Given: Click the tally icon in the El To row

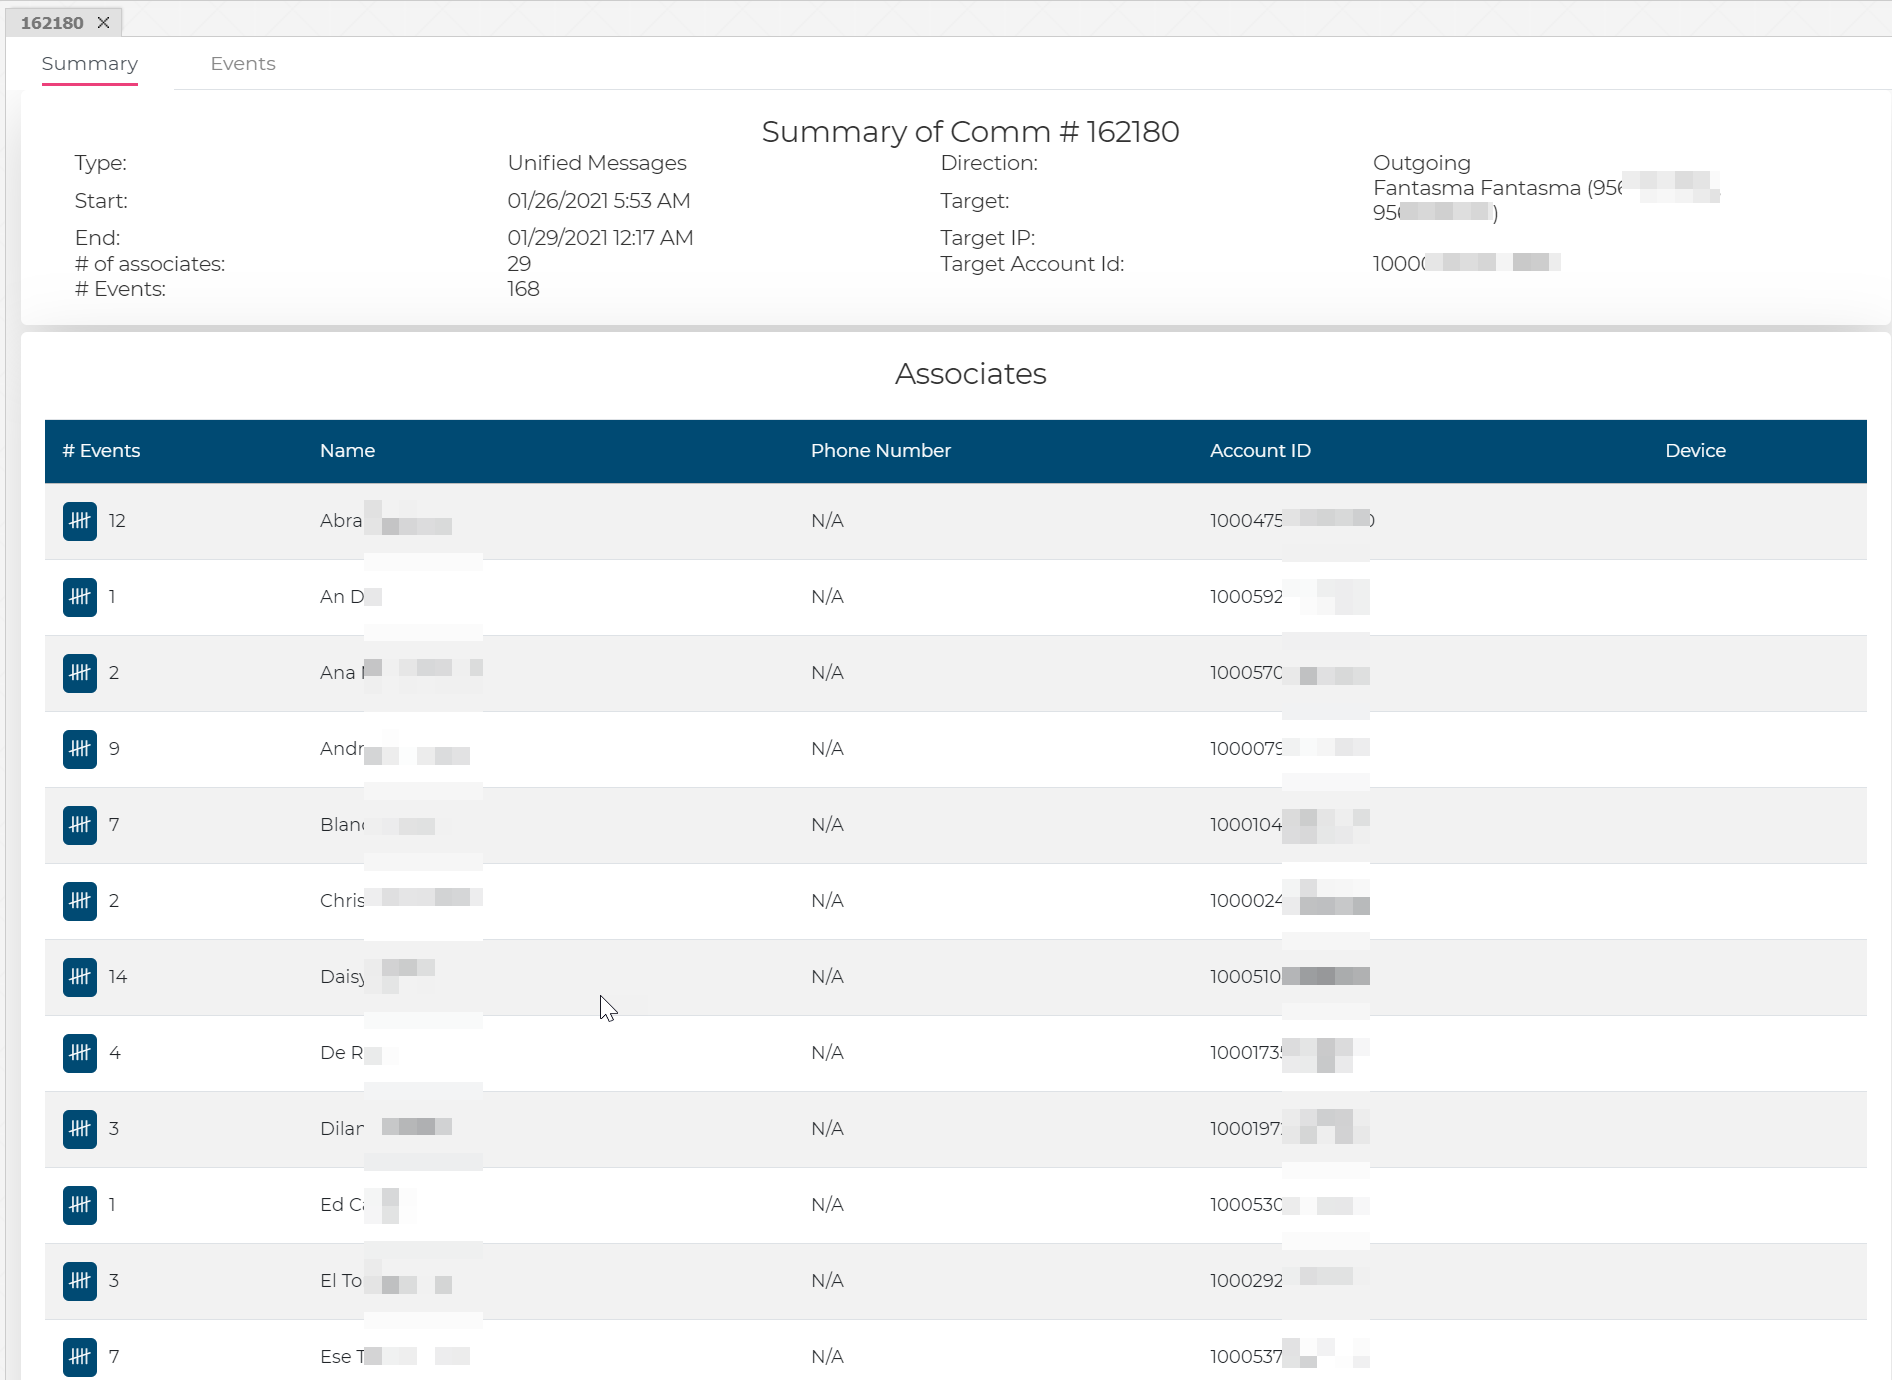Looking at the screenshot, I should (x=80, y=1281).
